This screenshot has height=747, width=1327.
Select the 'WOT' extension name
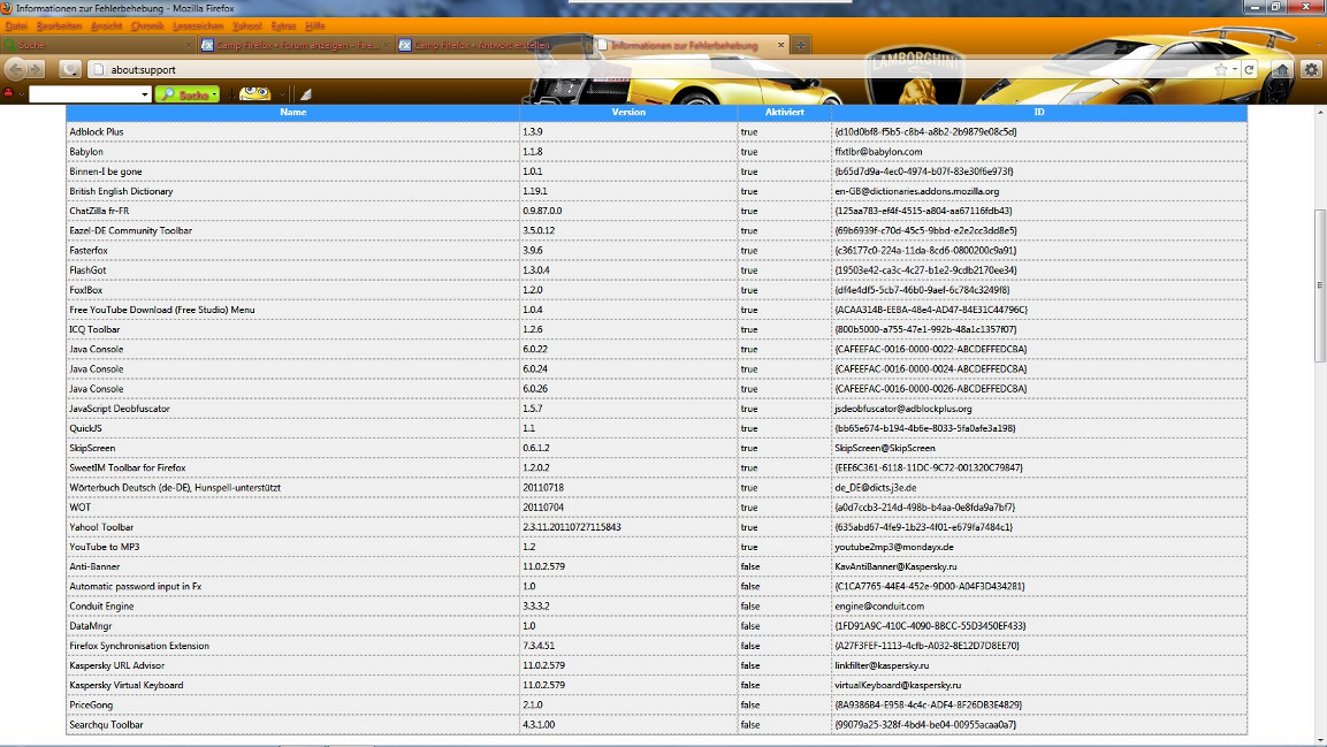pyautogui.click(x=79, y=507)
